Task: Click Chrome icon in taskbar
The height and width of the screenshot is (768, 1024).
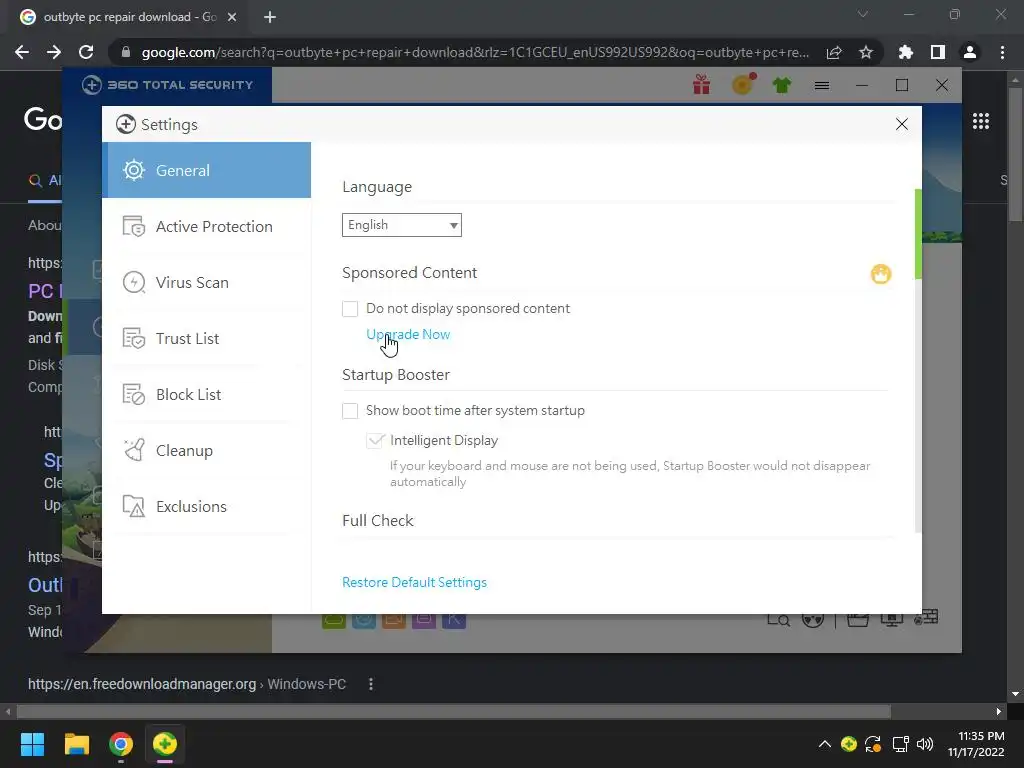Action: tap(121, 744)
